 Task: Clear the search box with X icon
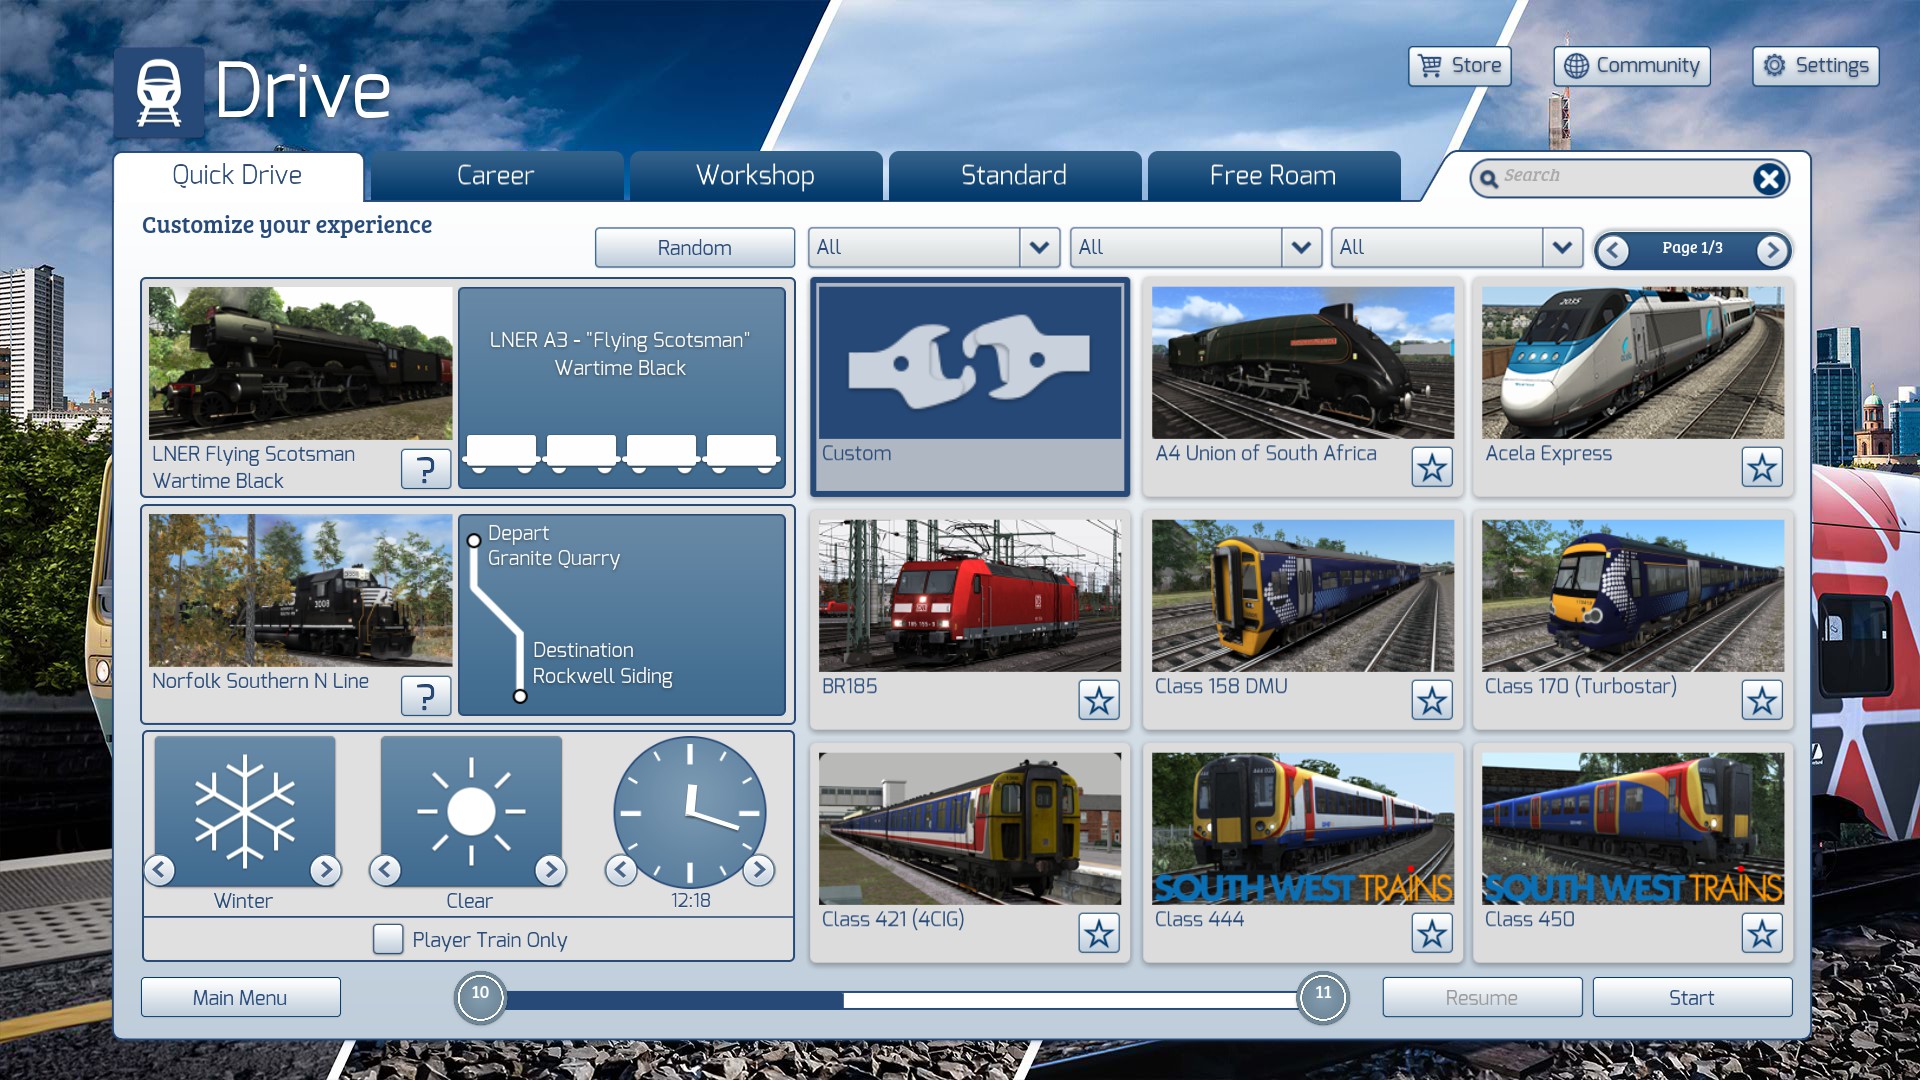(x=1768, y=179)
